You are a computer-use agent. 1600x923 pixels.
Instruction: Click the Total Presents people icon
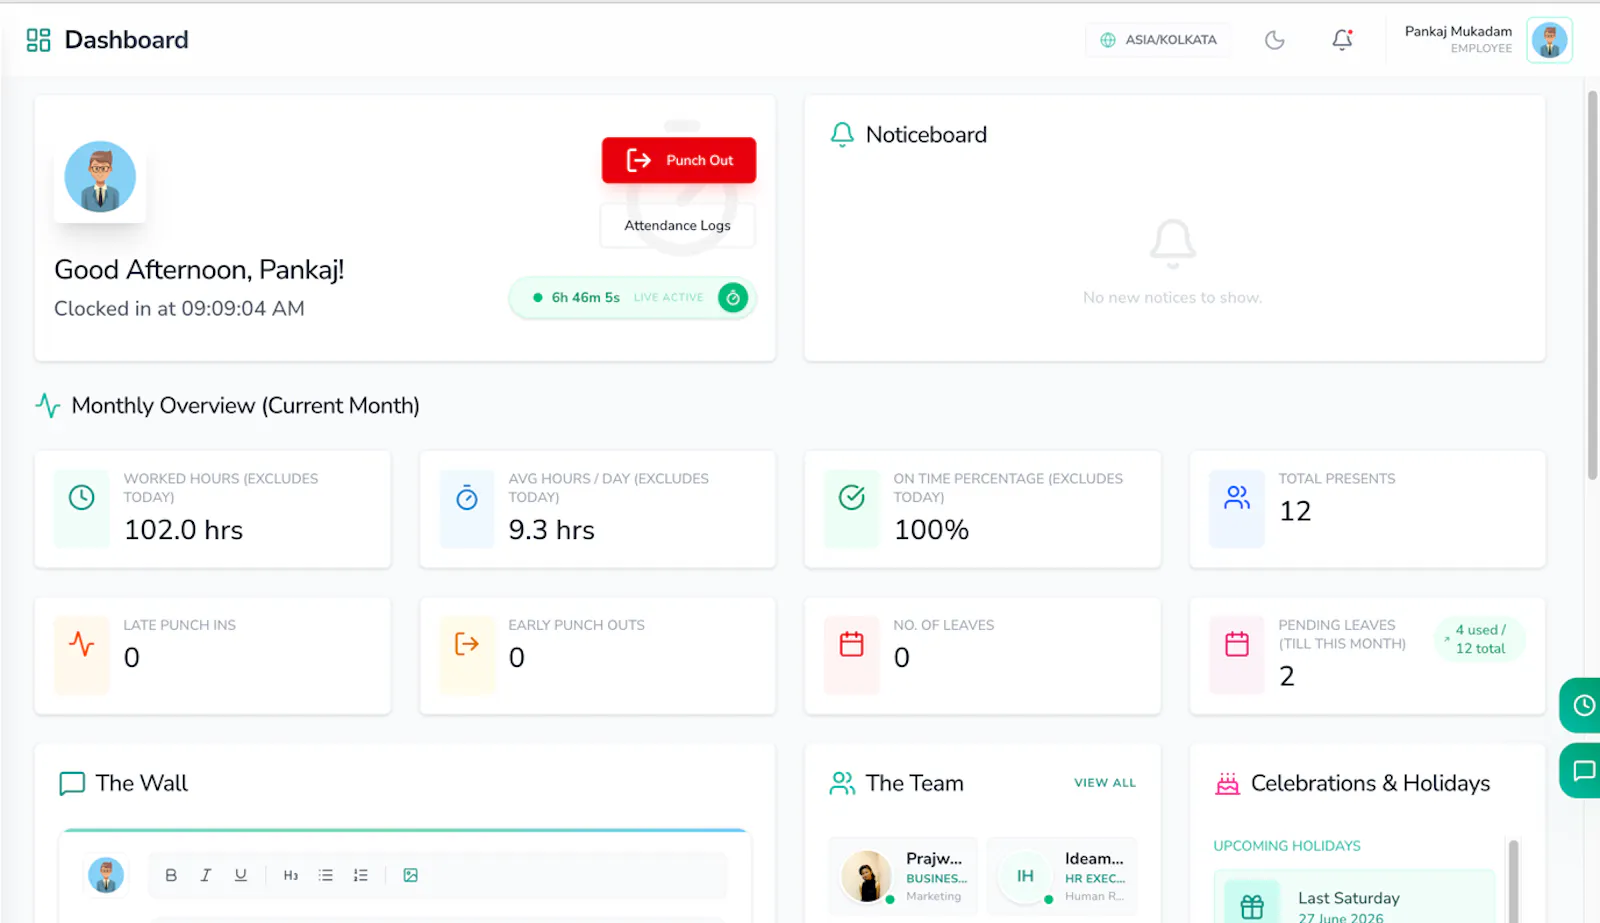pos(1237,497)
